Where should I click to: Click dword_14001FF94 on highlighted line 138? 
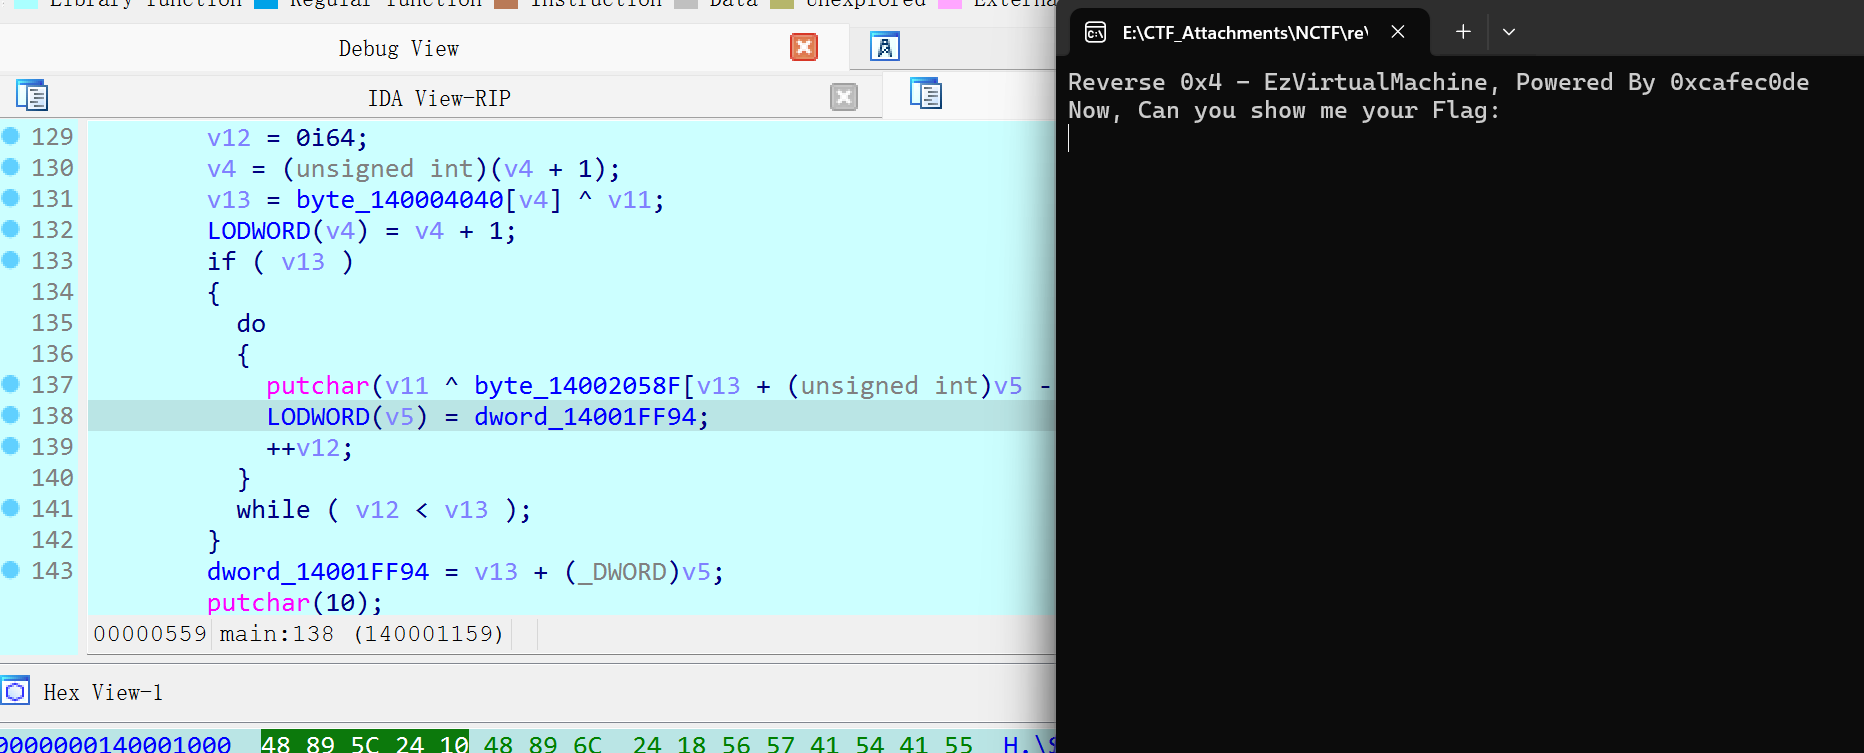click(584, 417)
